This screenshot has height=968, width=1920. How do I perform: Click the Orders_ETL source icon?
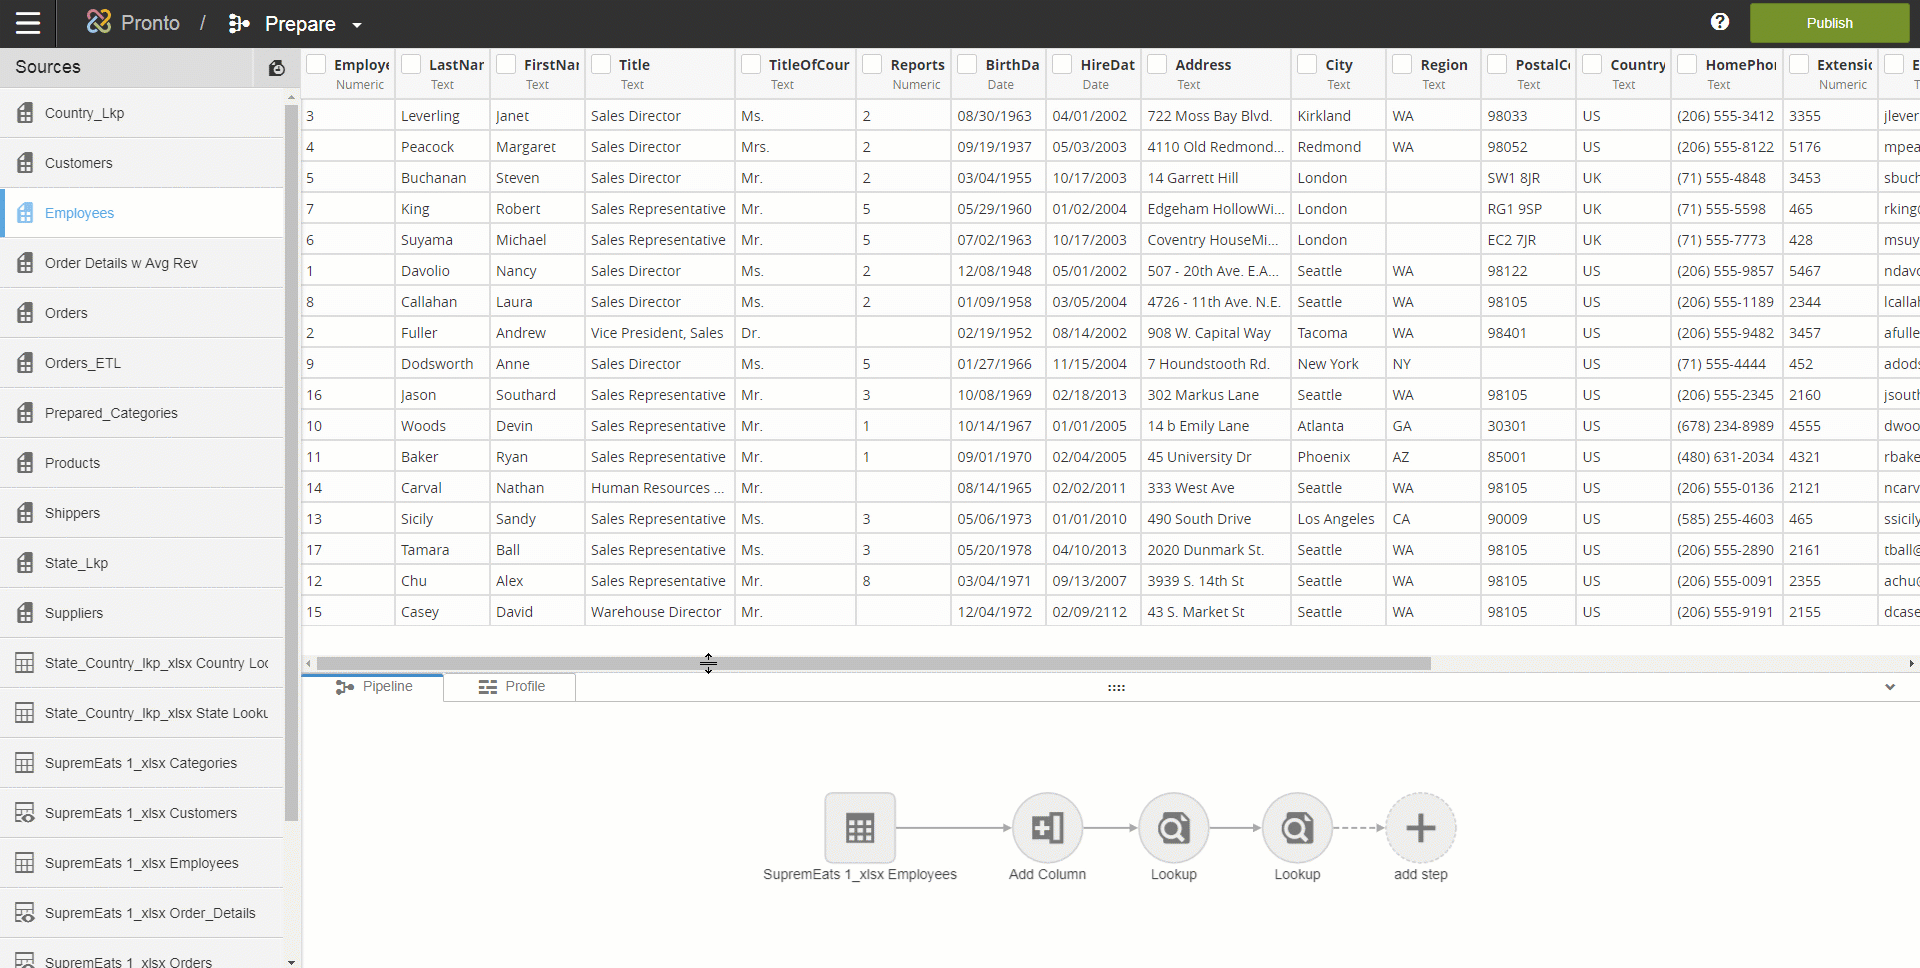pos(25,363)
